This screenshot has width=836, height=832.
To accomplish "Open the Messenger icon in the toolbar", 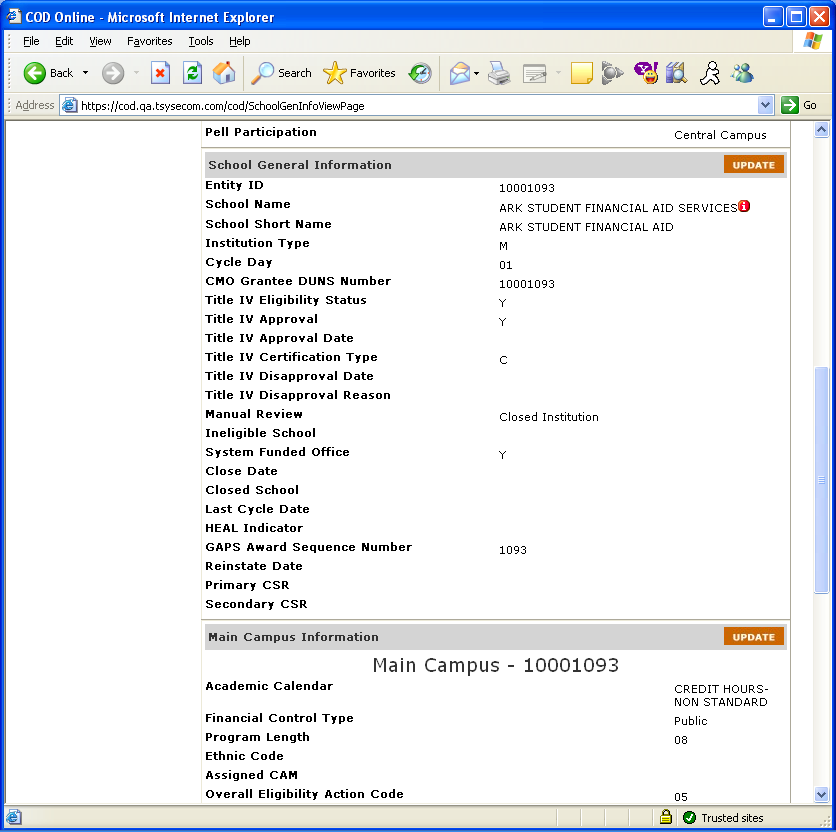I will pos(742,73).
